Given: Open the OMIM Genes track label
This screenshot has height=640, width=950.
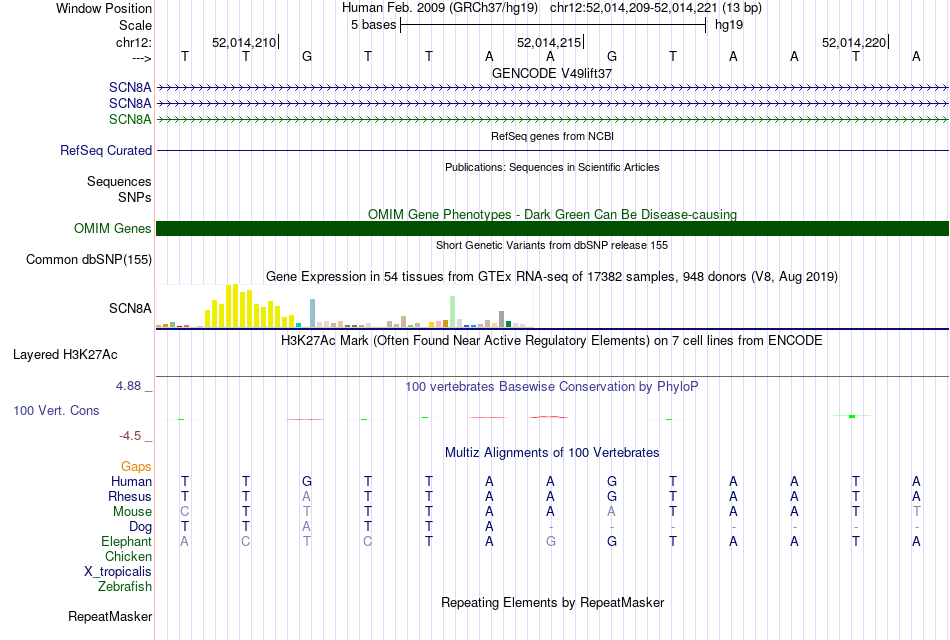Looking at the screenshot, I should (113, 228).
